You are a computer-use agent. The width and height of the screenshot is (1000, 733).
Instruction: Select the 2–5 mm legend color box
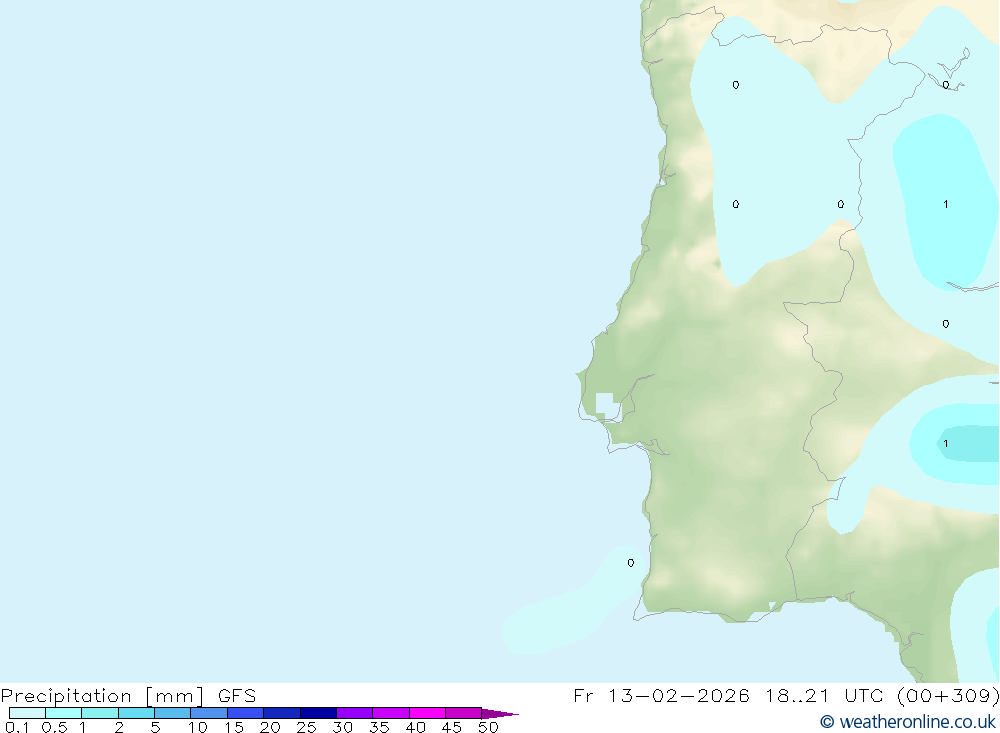click(x=136, y=713)
